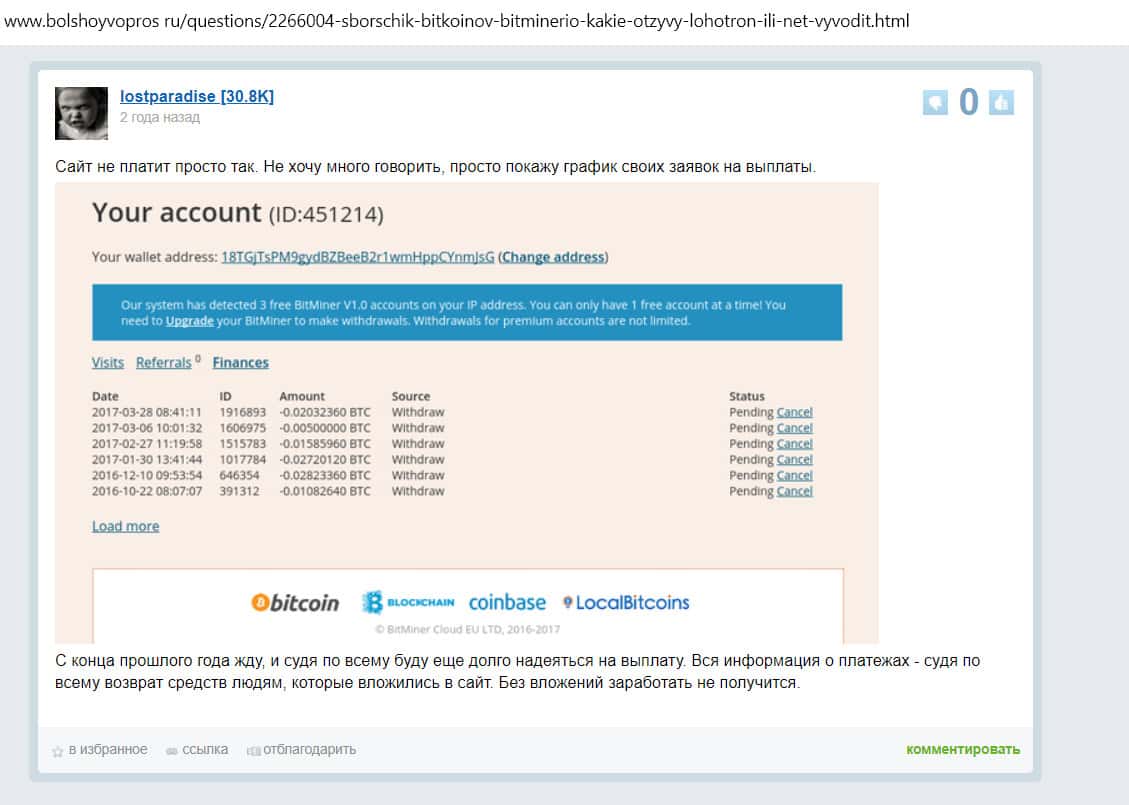This screenshot has height=805, width=1129.
Task: Click the отблагодарить thank icon
Action: point(253,751)
